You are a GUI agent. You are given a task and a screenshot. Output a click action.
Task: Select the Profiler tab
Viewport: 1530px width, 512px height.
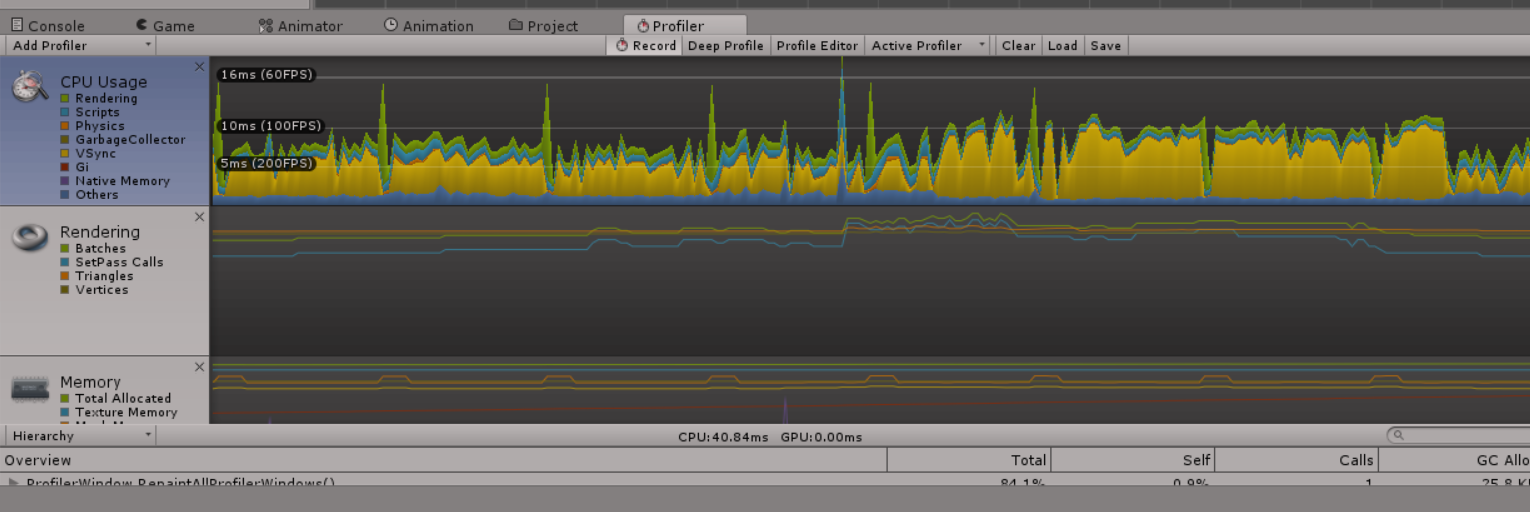pyautogui.click(x=684, y=26)
